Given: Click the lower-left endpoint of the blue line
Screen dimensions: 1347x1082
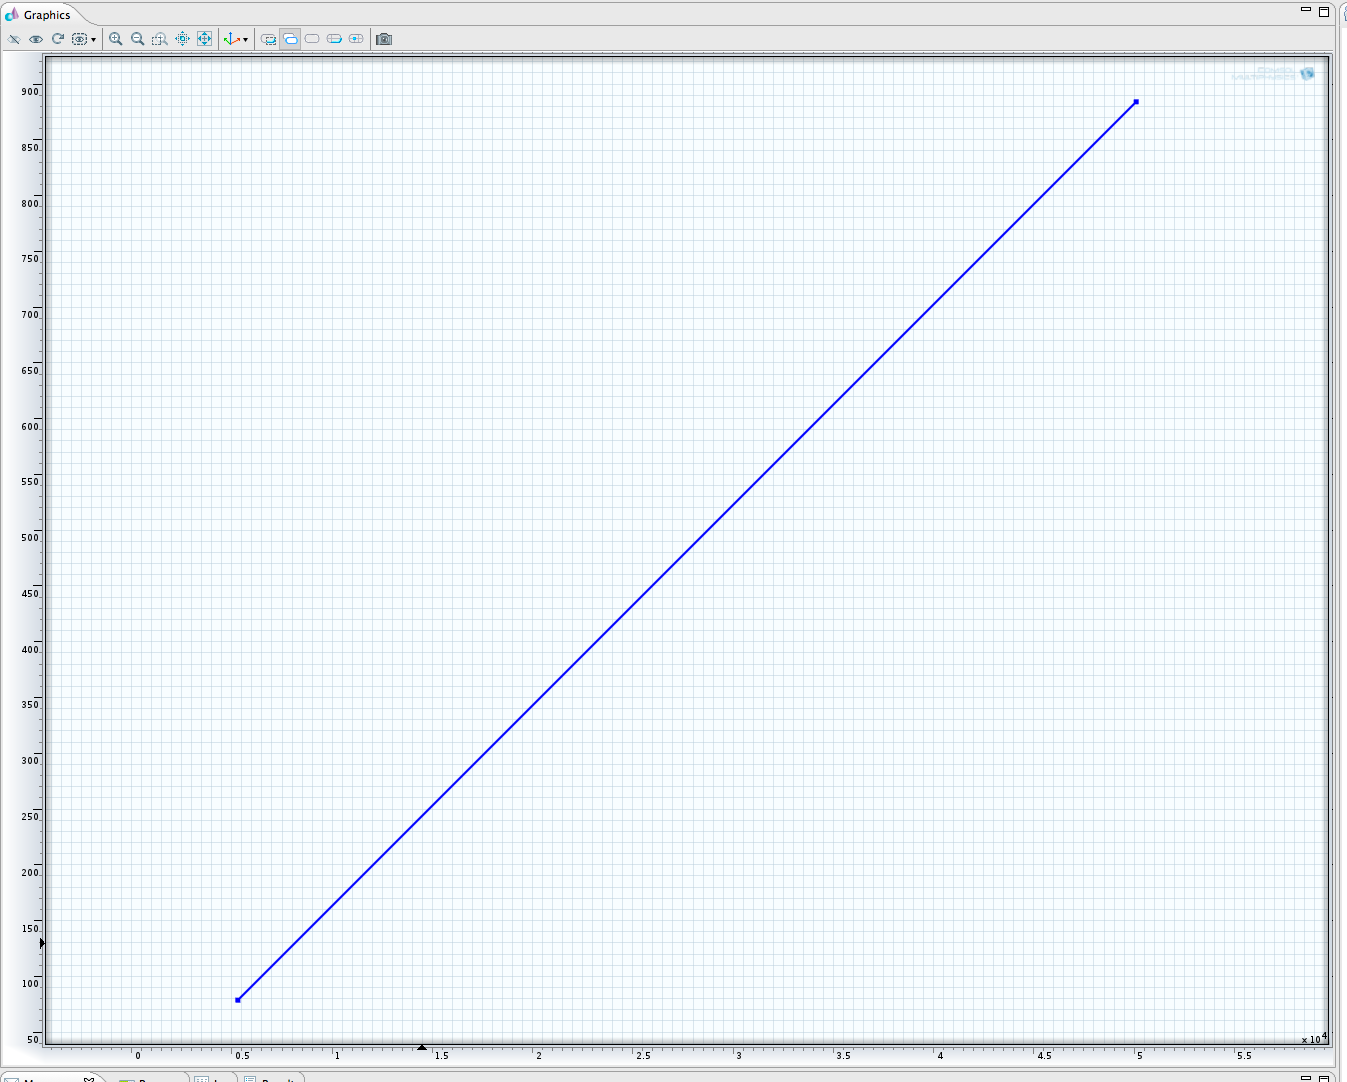Looking at the screenshot, I should pos(238,1000).
